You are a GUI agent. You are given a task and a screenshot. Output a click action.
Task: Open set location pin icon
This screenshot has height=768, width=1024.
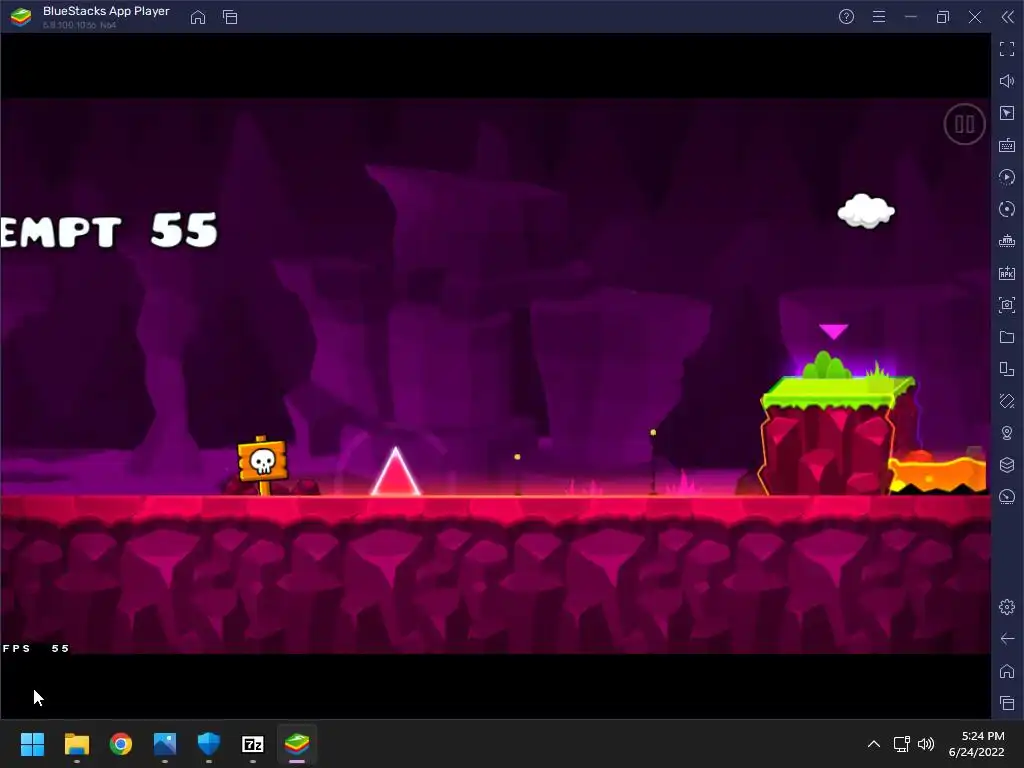(1007, 432)
